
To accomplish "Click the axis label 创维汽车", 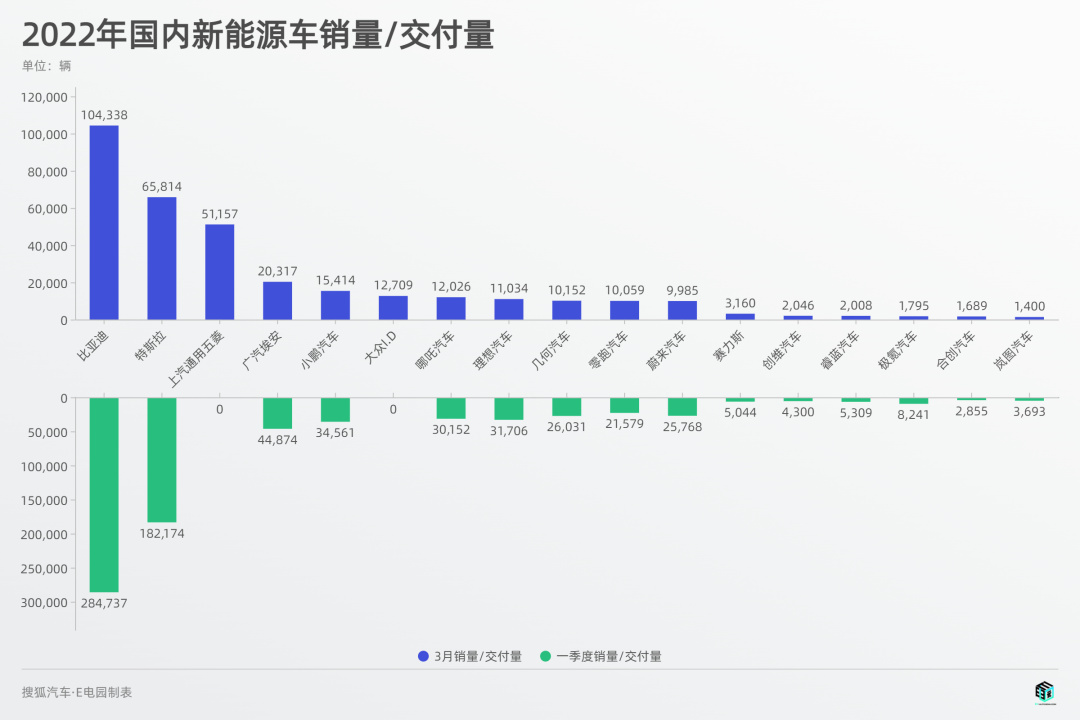I will [782, 351].
